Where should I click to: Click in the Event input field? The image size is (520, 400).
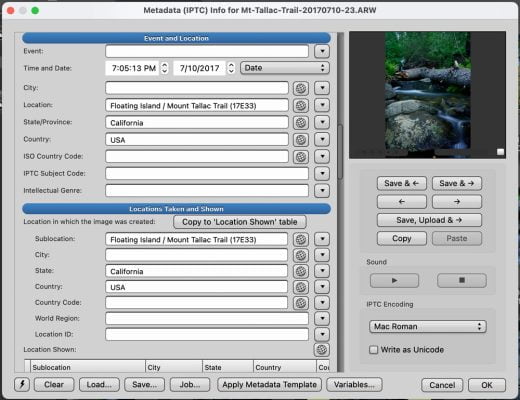[207, 51]
